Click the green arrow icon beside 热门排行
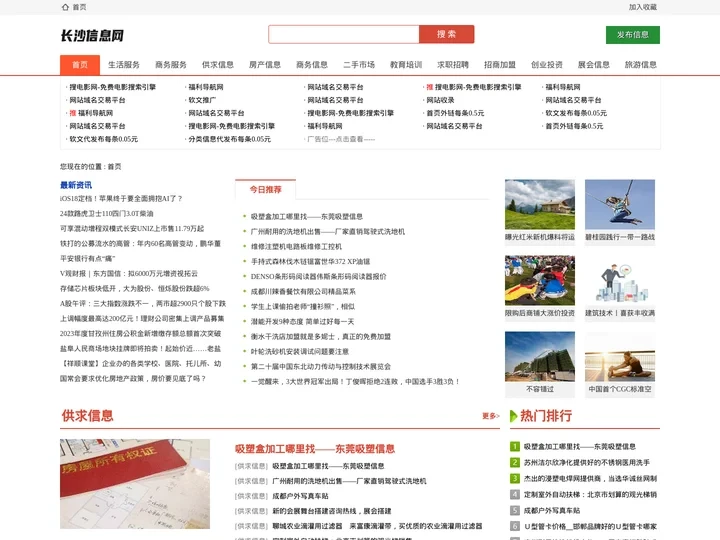This screenshot has width=720, height=540. (x=513, y=416)
